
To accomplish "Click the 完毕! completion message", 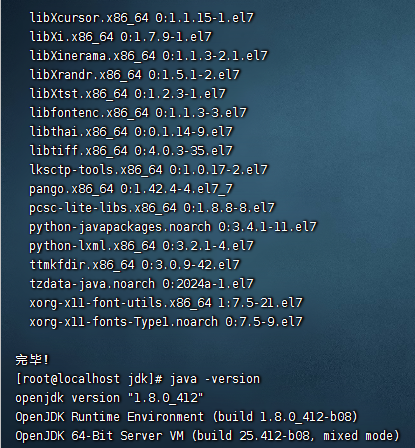I will [x=32, y=360].
